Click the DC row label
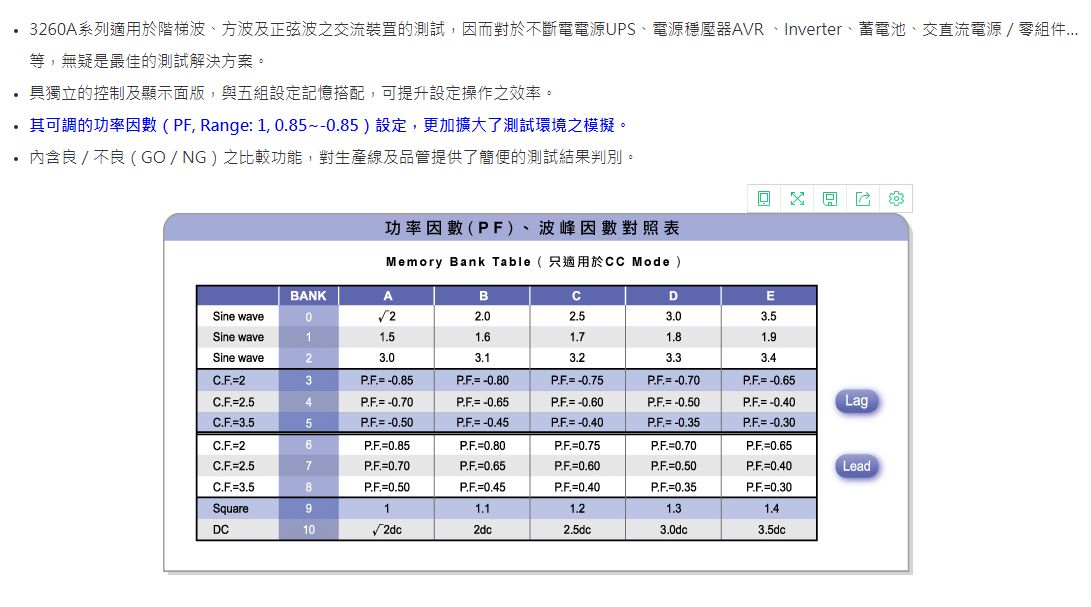Screen dimensions: 1091x607 click(x=221, y=530)
